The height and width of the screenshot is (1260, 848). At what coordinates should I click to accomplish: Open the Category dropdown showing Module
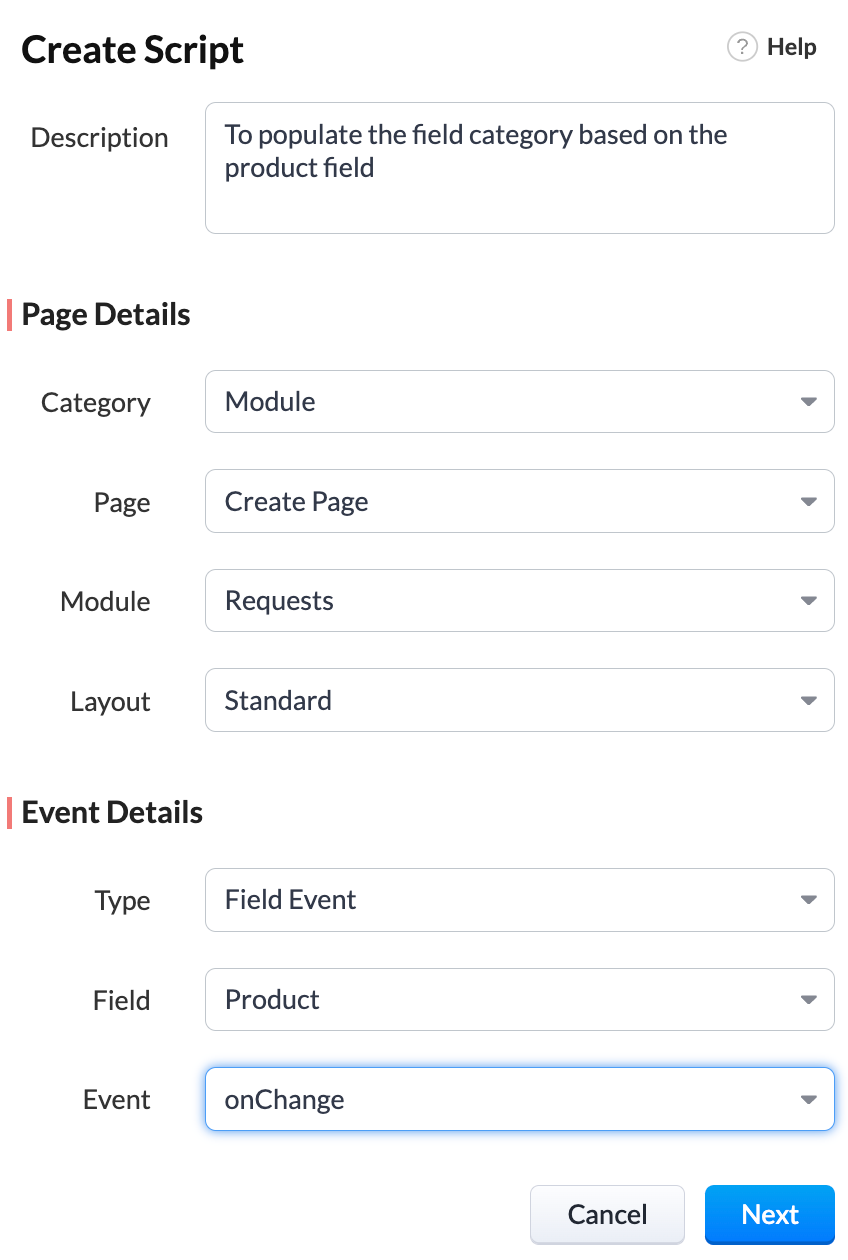coord(520,402)
